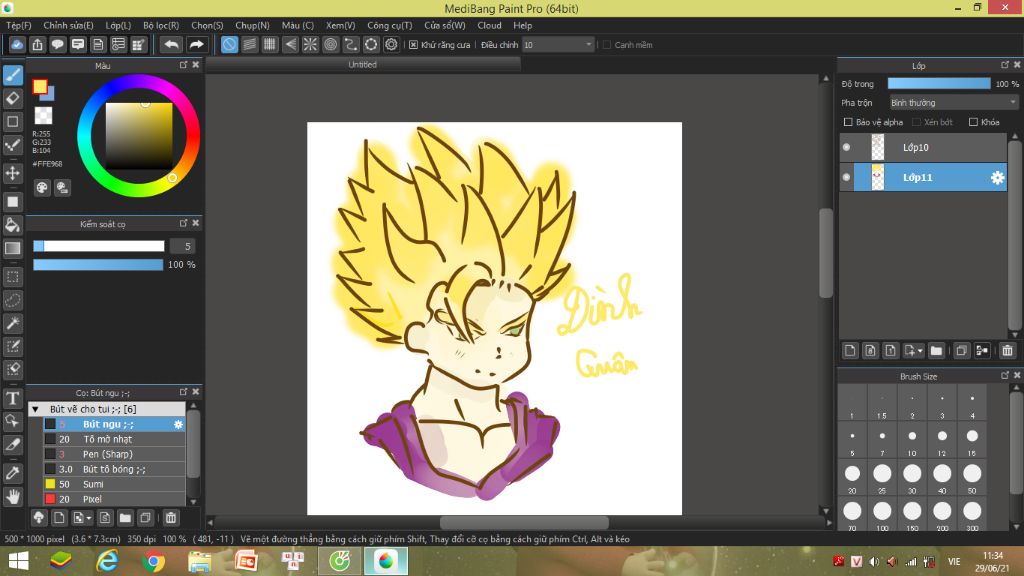Turn snap off with the Snap Off icon
This screenshot has height=576, width=1024.
229,44
